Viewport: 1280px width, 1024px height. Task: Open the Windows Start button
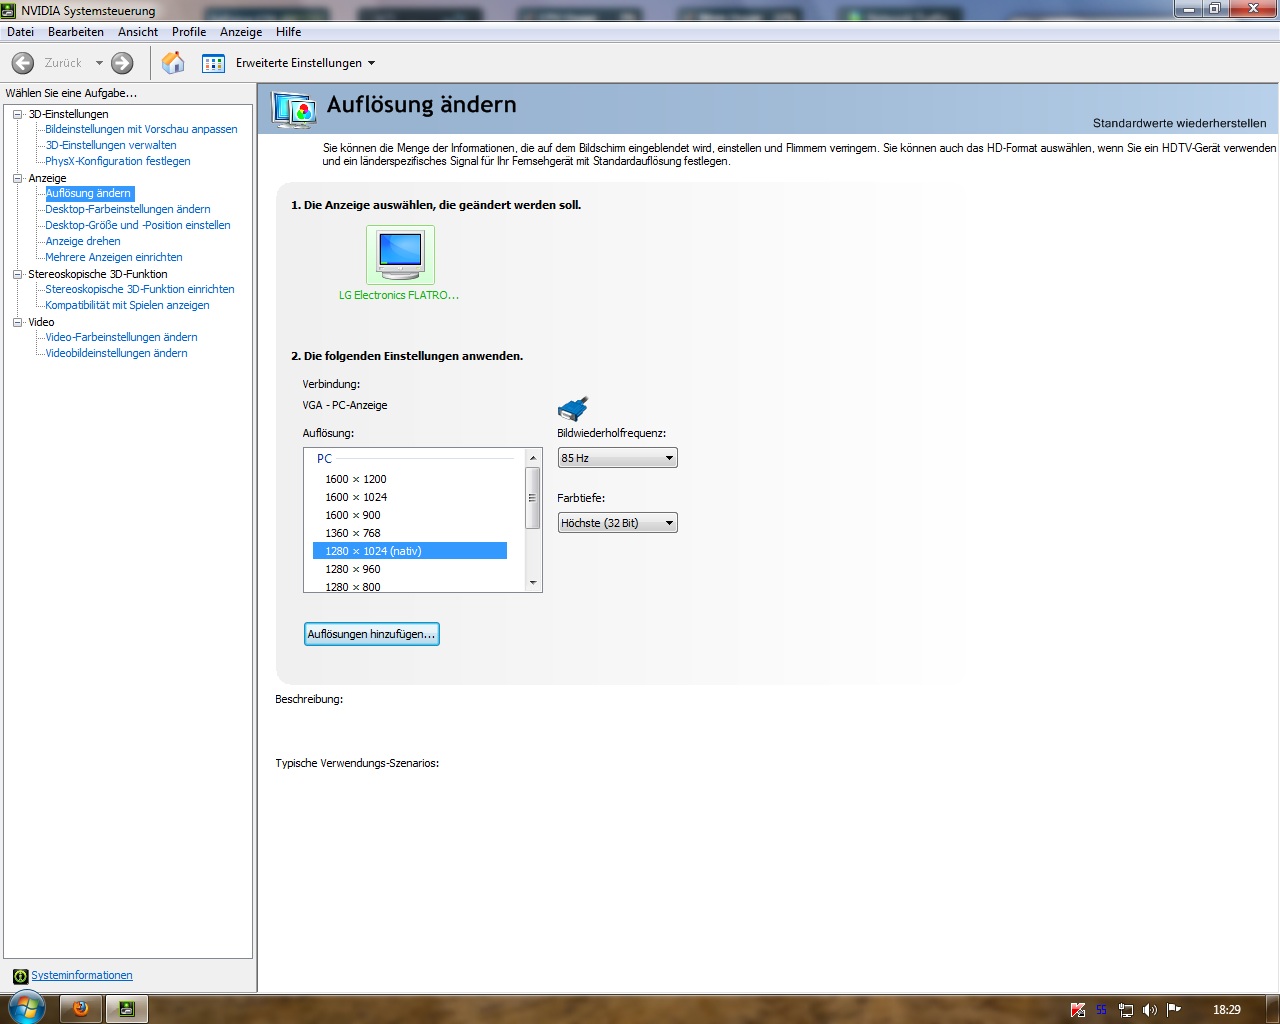coord(27,1008)
